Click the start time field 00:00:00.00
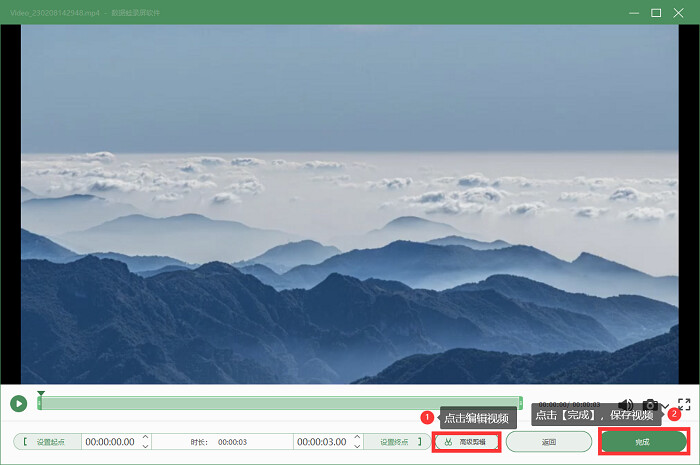700x465 pixels. [110, 442]
